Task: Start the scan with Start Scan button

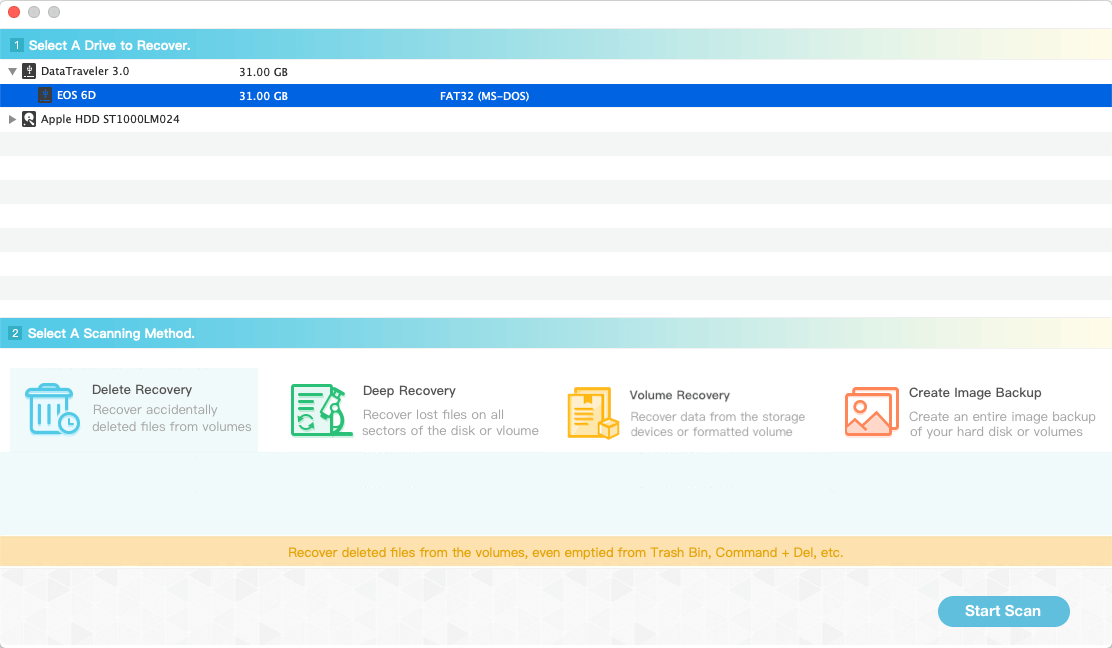Action: click(1003, 611)
